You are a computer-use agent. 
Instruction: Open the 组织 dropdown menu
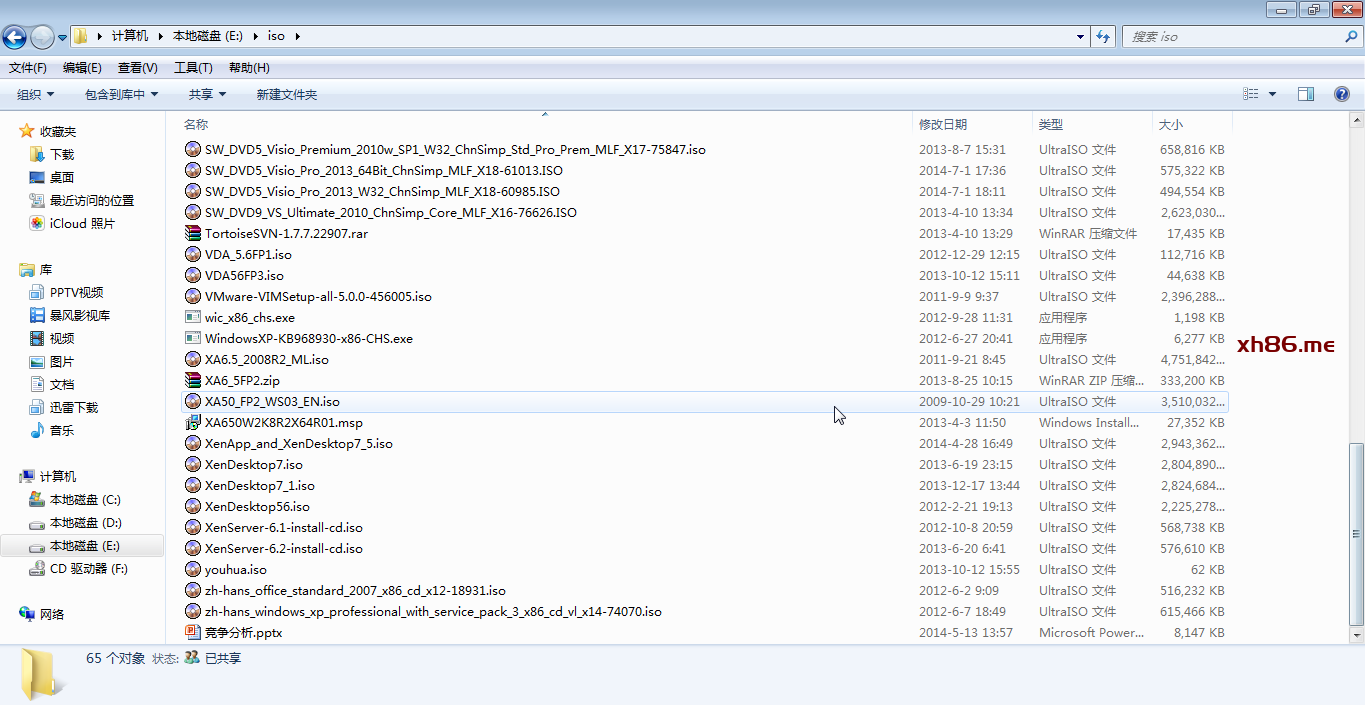click(35, 94)
